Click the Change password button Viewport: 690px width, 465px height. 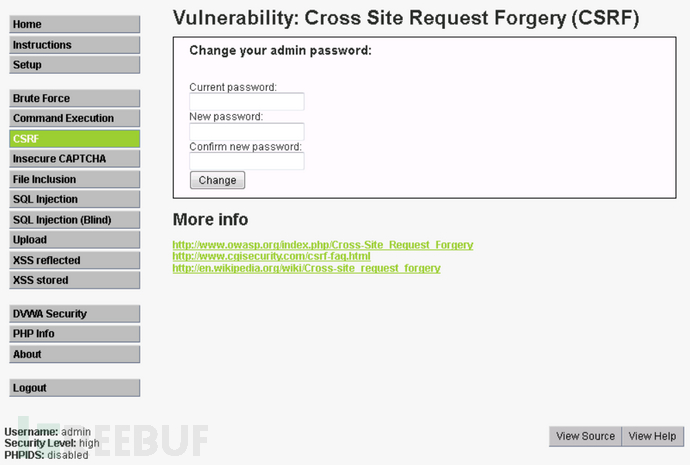coord(217,180)
